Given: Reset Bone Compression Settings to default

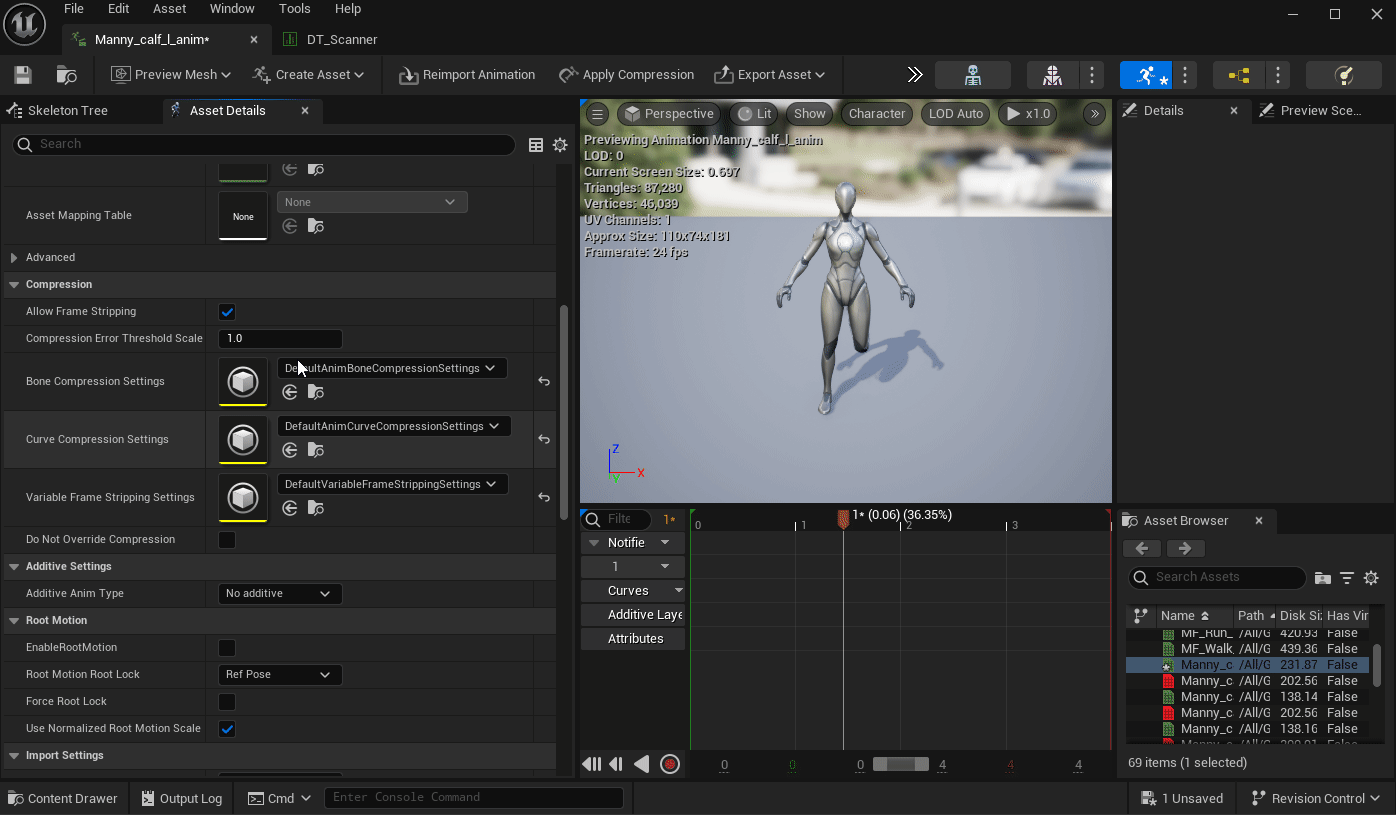Looking at the screenshot, I should [x=544, y=381].
